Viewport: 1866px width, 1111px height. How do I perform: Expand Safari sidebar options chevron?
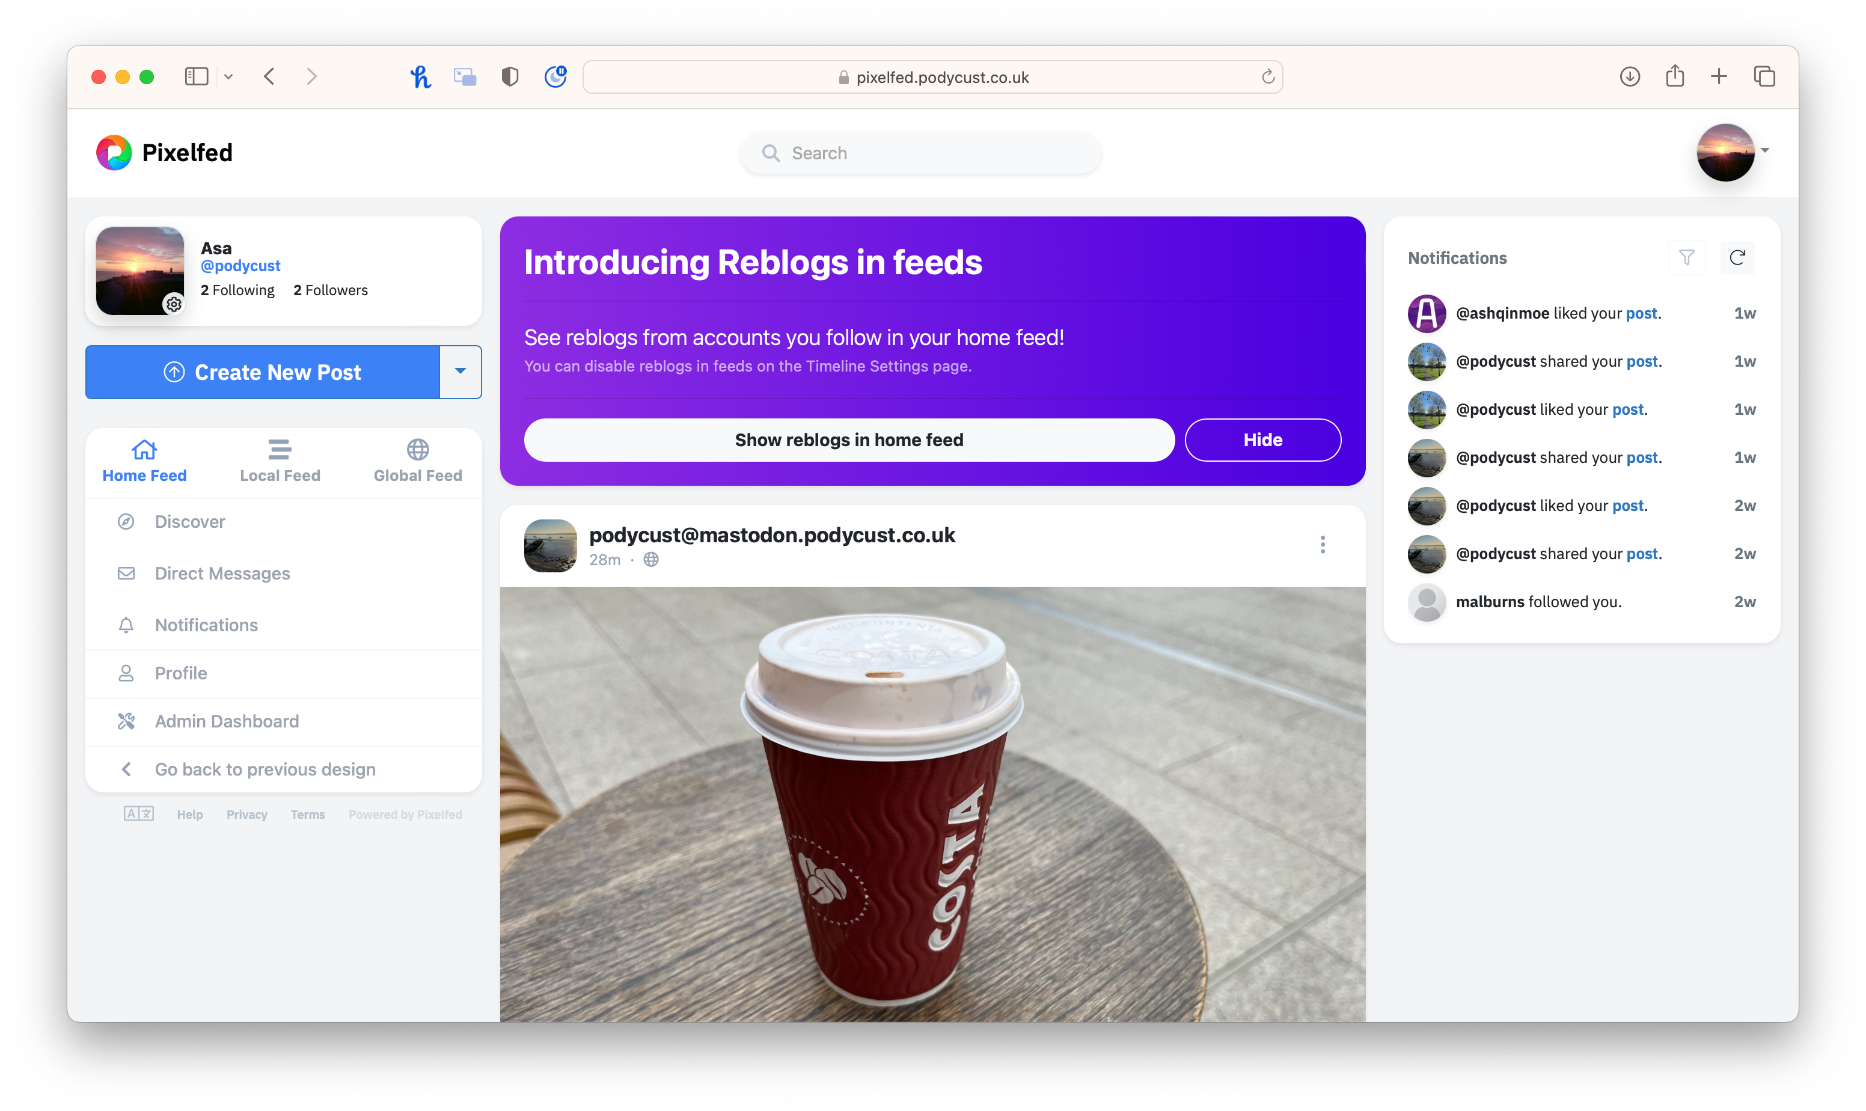pyautogui.click(x=229, y=77)
